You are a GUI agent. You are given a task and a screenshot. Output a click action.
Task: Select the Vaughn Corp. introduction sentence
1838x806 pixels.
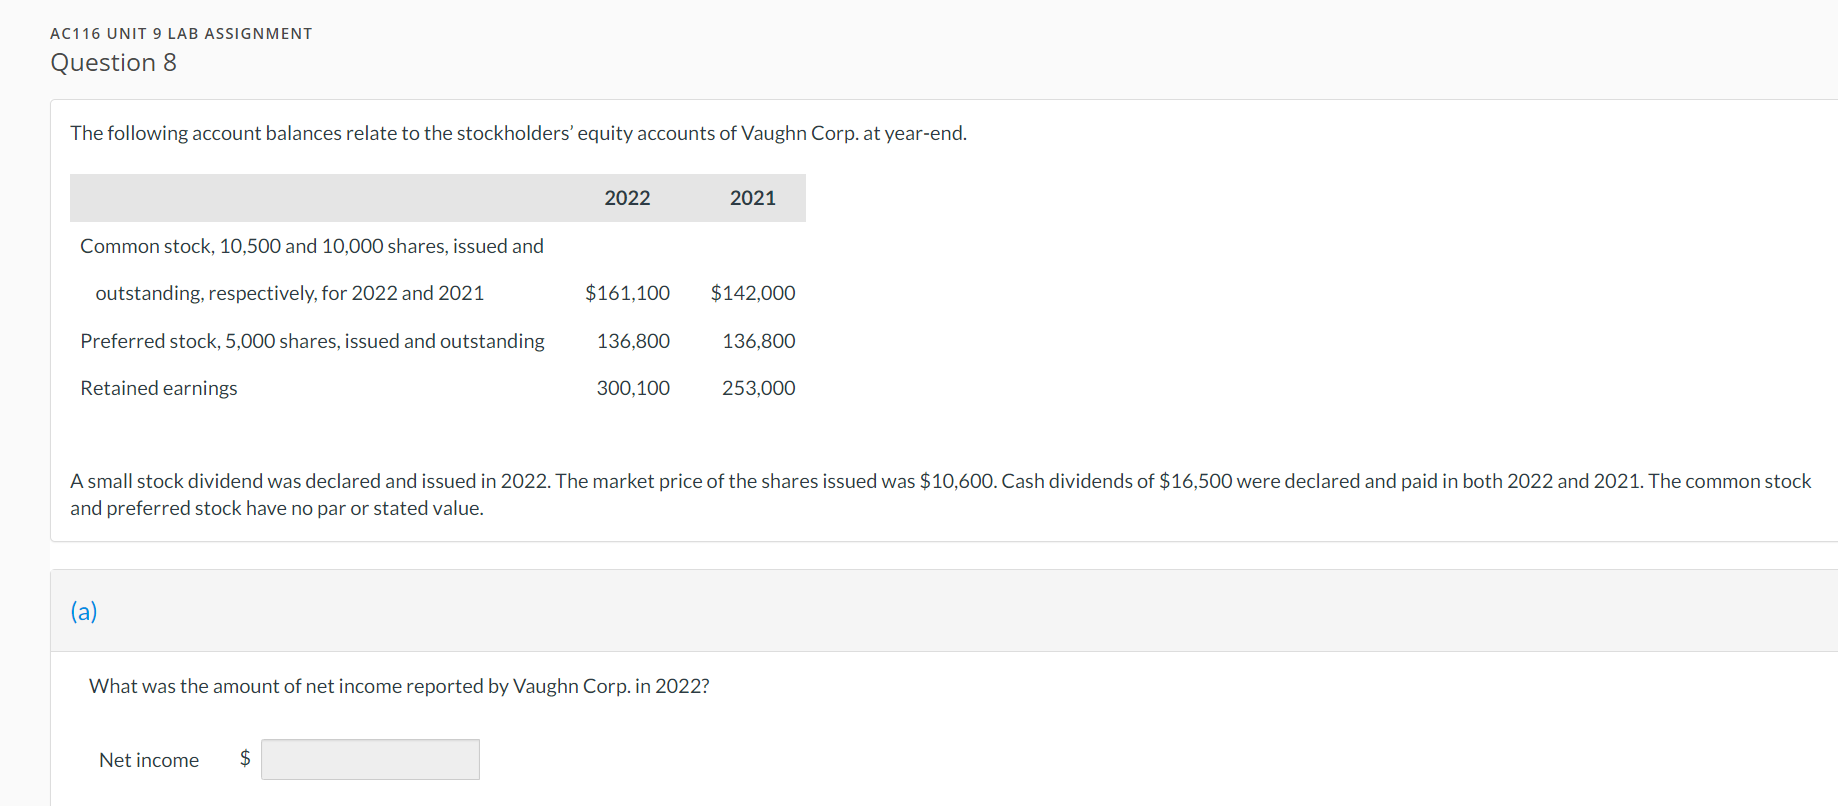pos(518,132)
